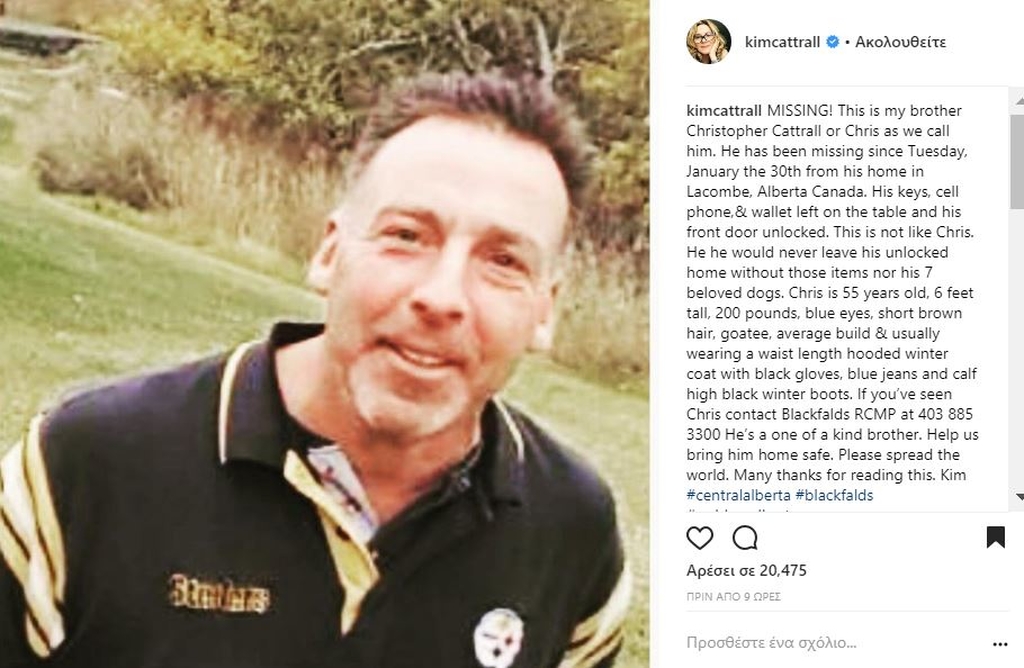
Task: Save post with the bookmark icon
Action: (995, 537)
